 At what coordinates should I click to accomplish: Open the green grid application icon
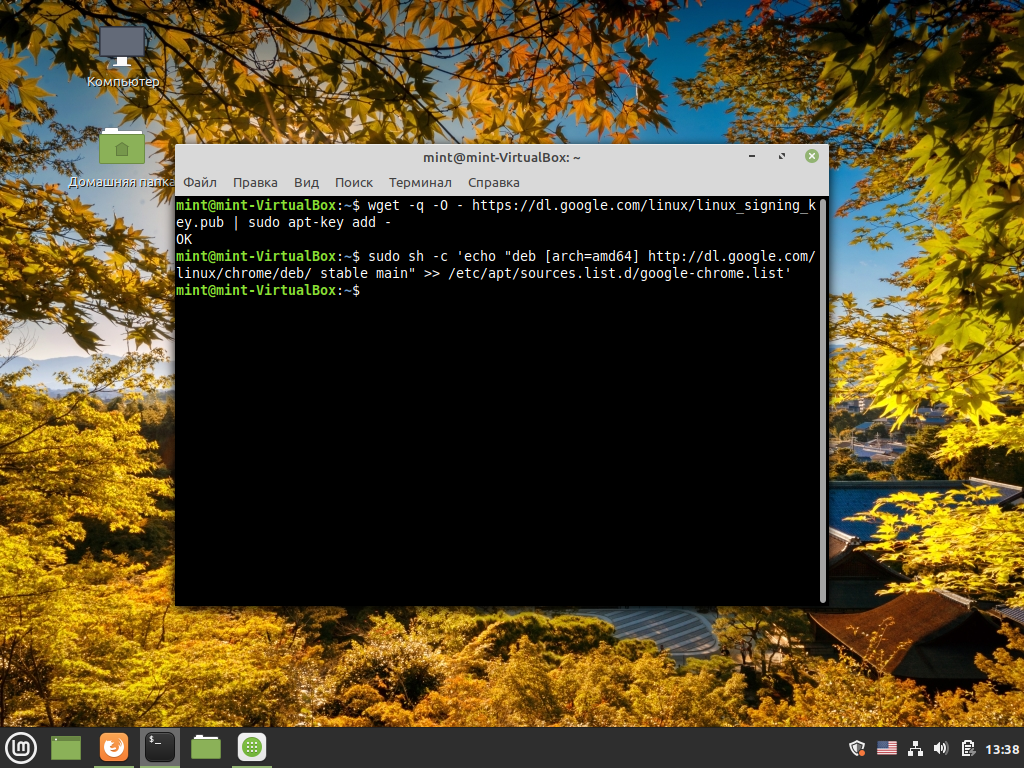point(252,748)
